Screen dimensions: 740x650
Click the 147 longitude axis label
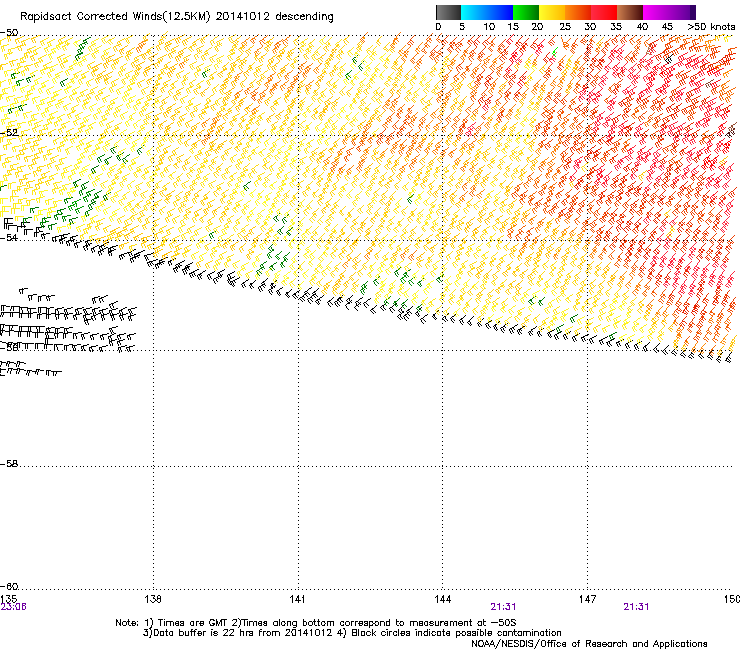[x=588, y=599]
